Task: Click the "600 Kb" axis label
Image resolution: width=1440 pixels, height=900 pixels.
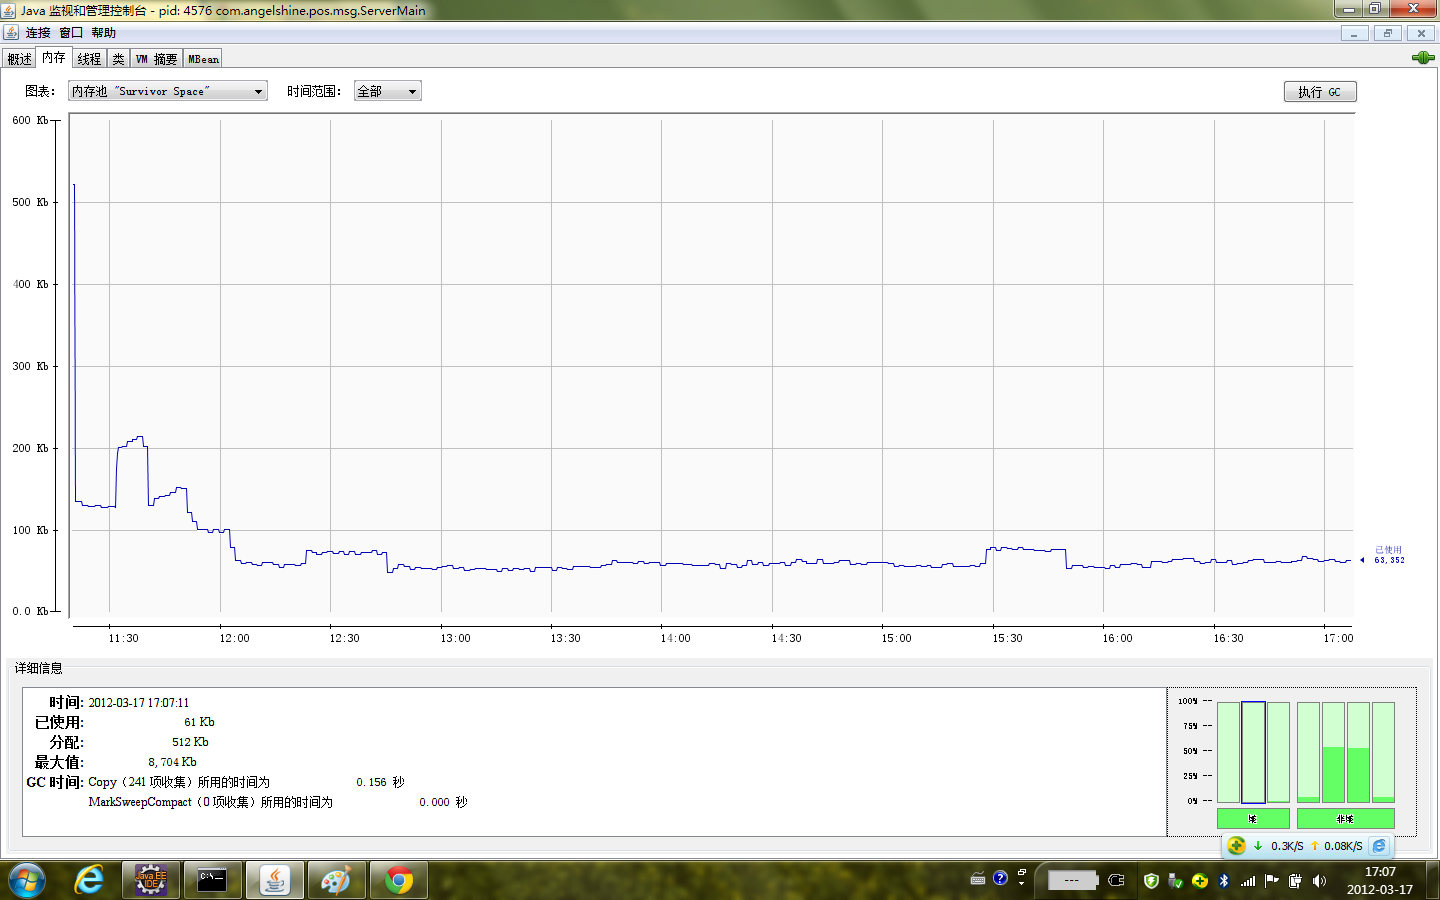Action: [x=30, y=120]
